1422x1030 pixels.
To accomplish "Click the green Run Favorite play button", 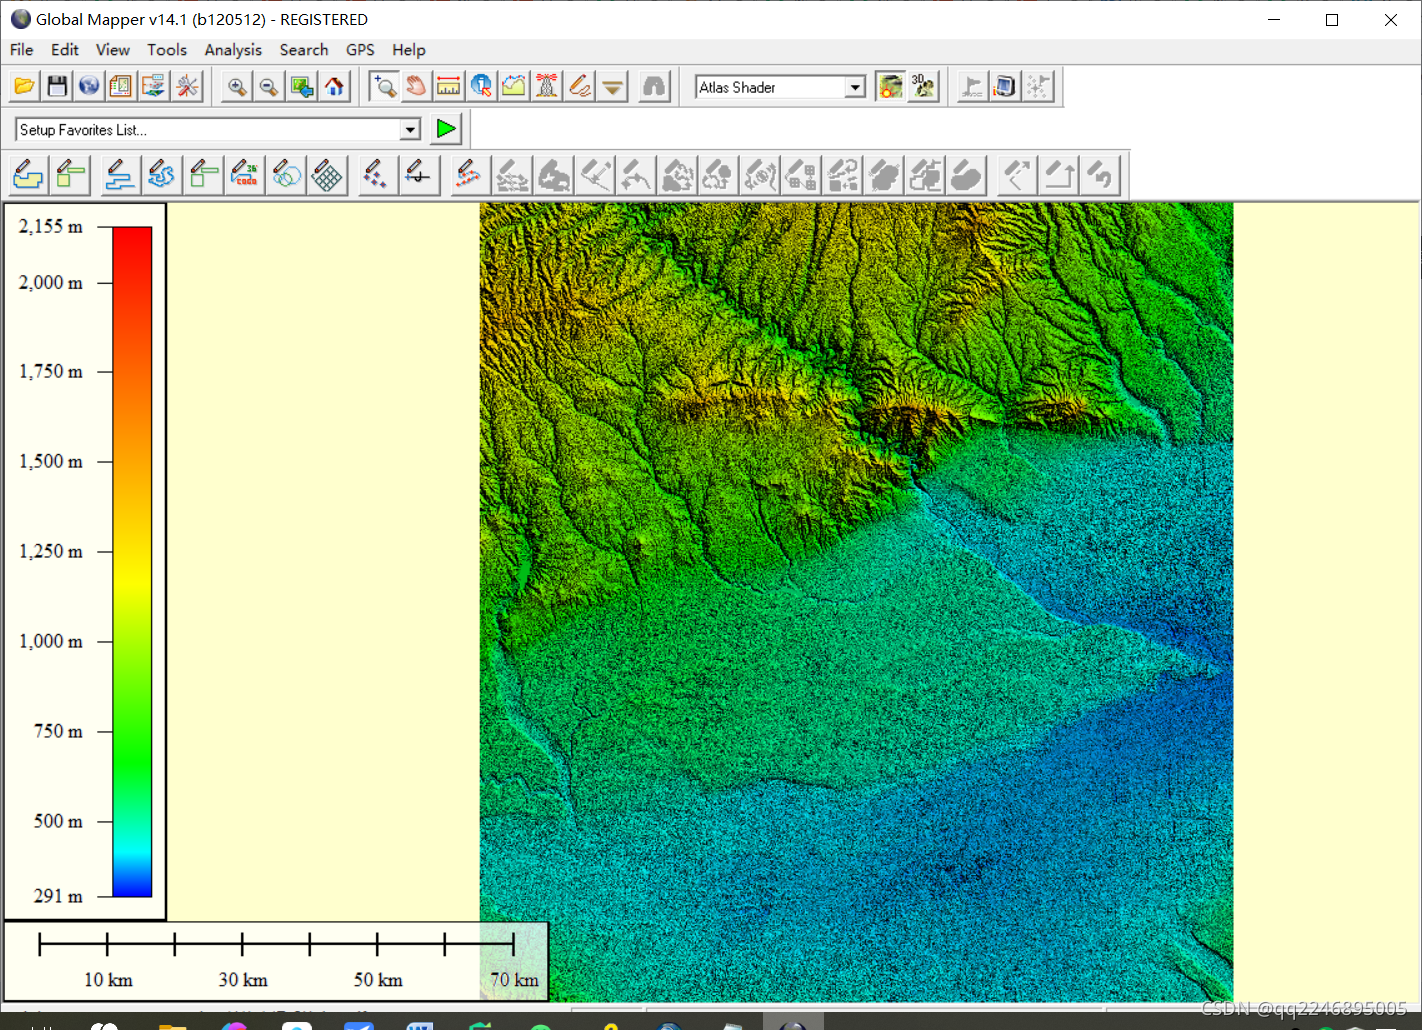I will pos(446,129).
